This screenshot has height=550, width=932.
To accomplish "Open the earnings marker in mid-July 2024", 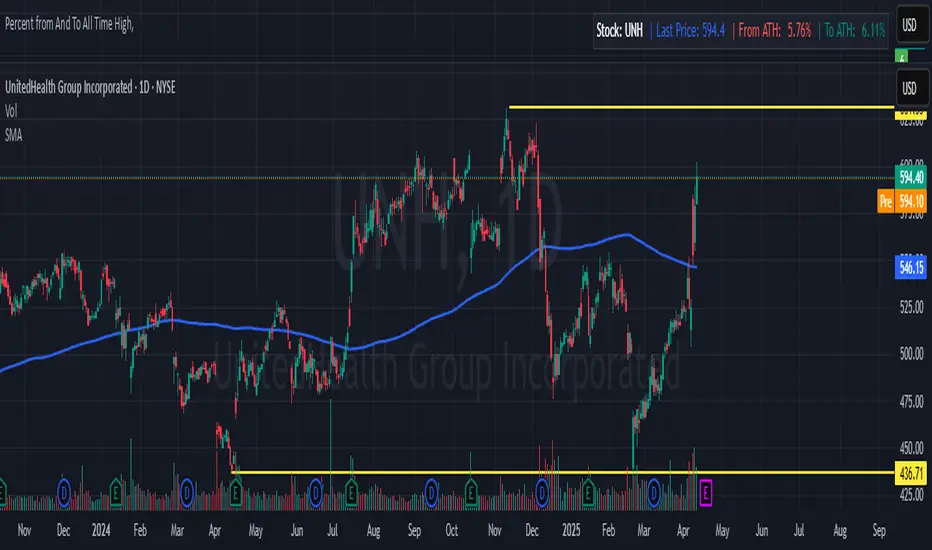I will point(351,493).
